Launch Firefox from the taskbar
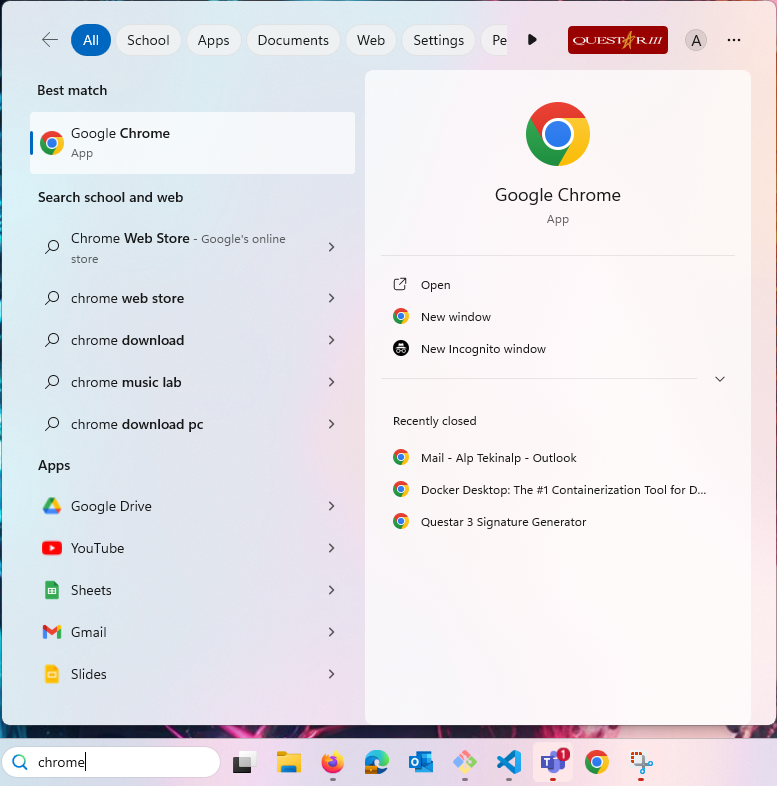Image resolution: width=777 pixels, height=786 pixels. click(332, 762)
